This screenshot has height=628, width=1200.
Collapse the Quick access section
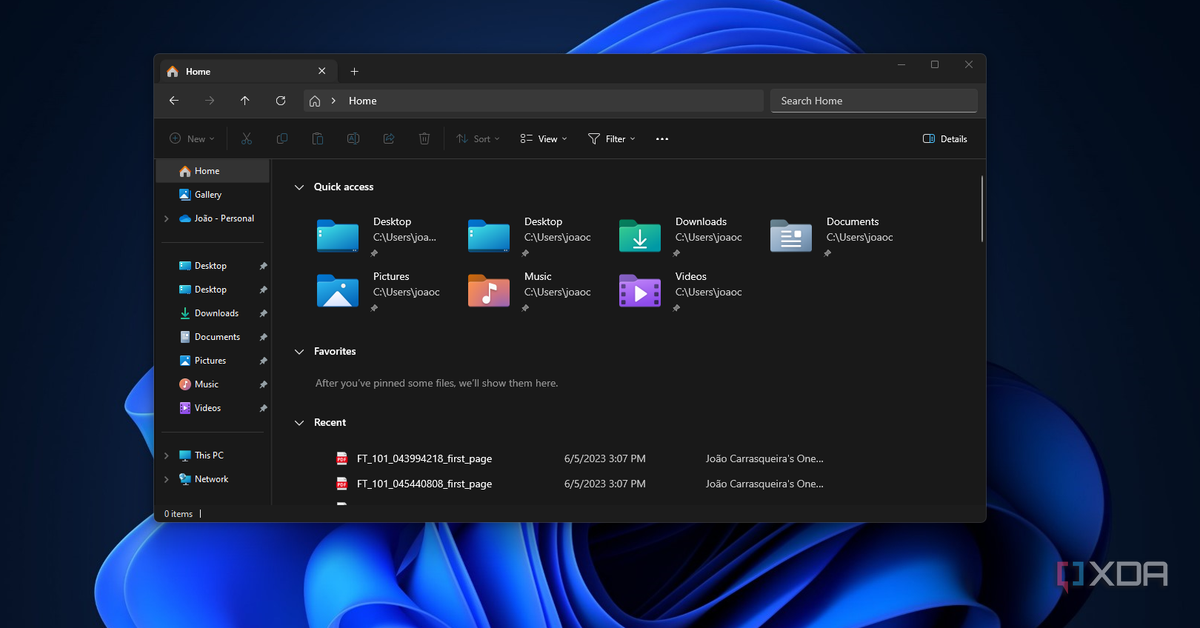pyautogui.click(x=298, y=187)
